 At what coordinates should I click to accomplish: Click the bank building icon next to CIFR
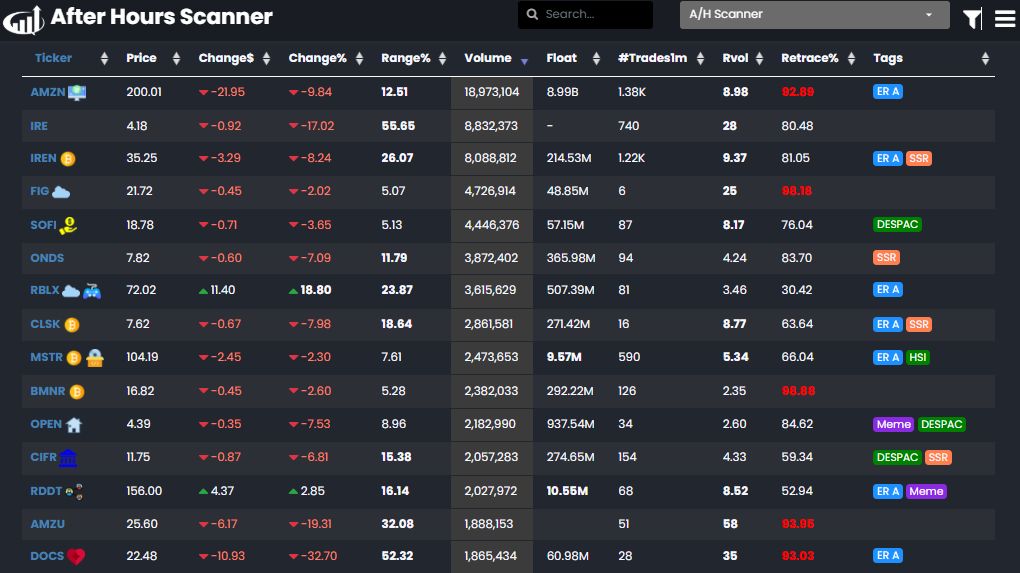[68, 458]
